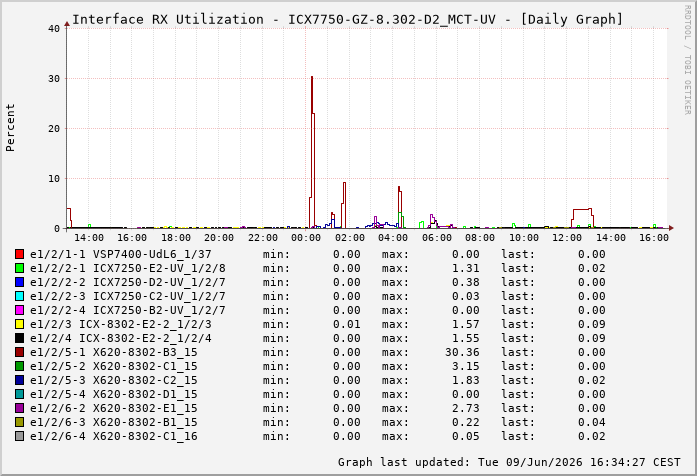Click the 10 label on the y-axis
Image resolution: width=697 pixels, height=476 pixels.
pyautogui.click(x=54, y=179)
